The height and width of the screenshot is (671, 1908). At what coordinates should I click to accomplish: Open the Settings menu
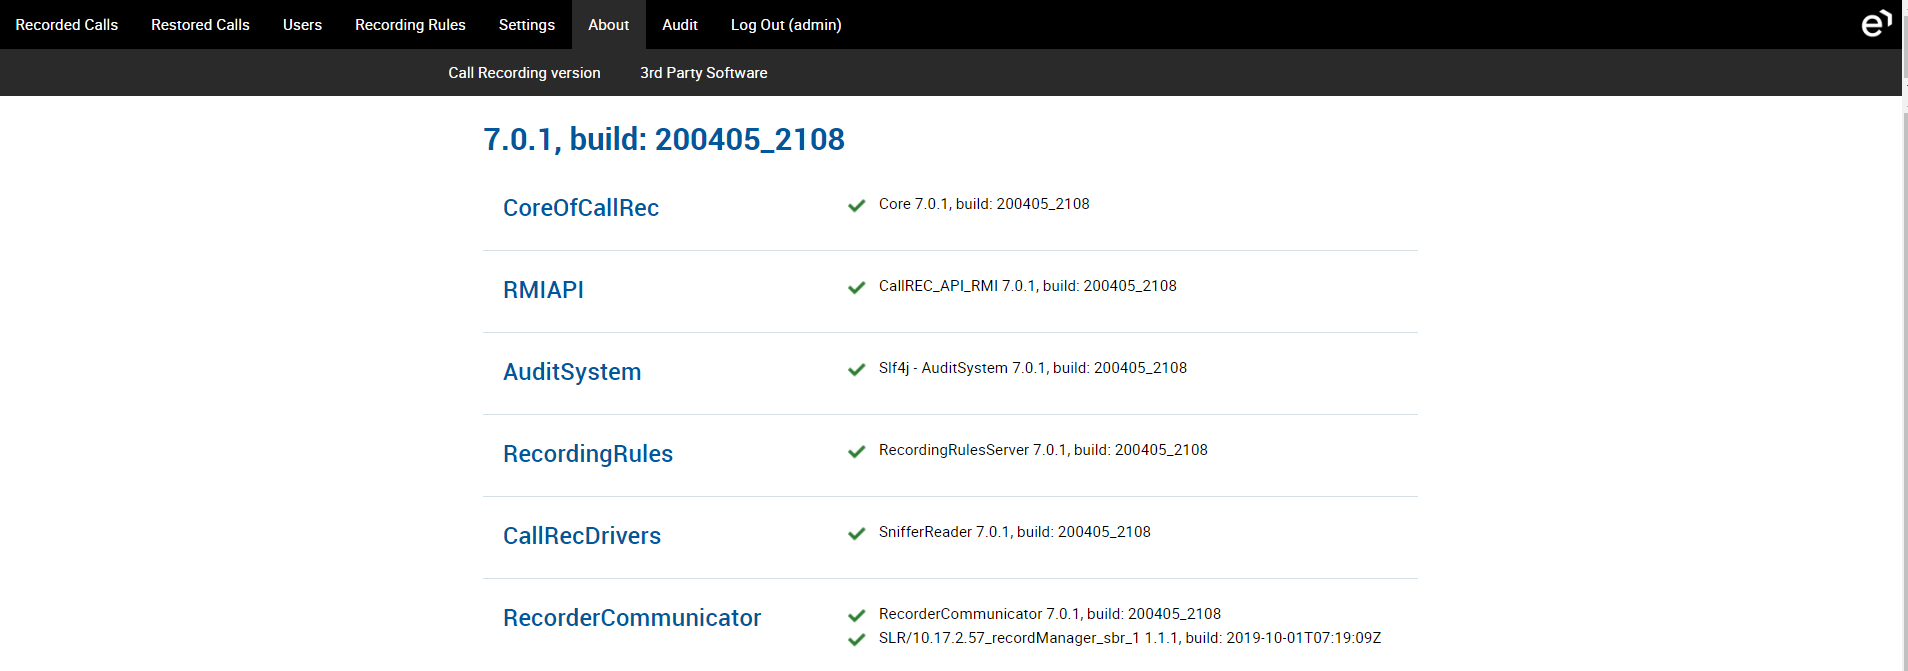click(526, 25)
